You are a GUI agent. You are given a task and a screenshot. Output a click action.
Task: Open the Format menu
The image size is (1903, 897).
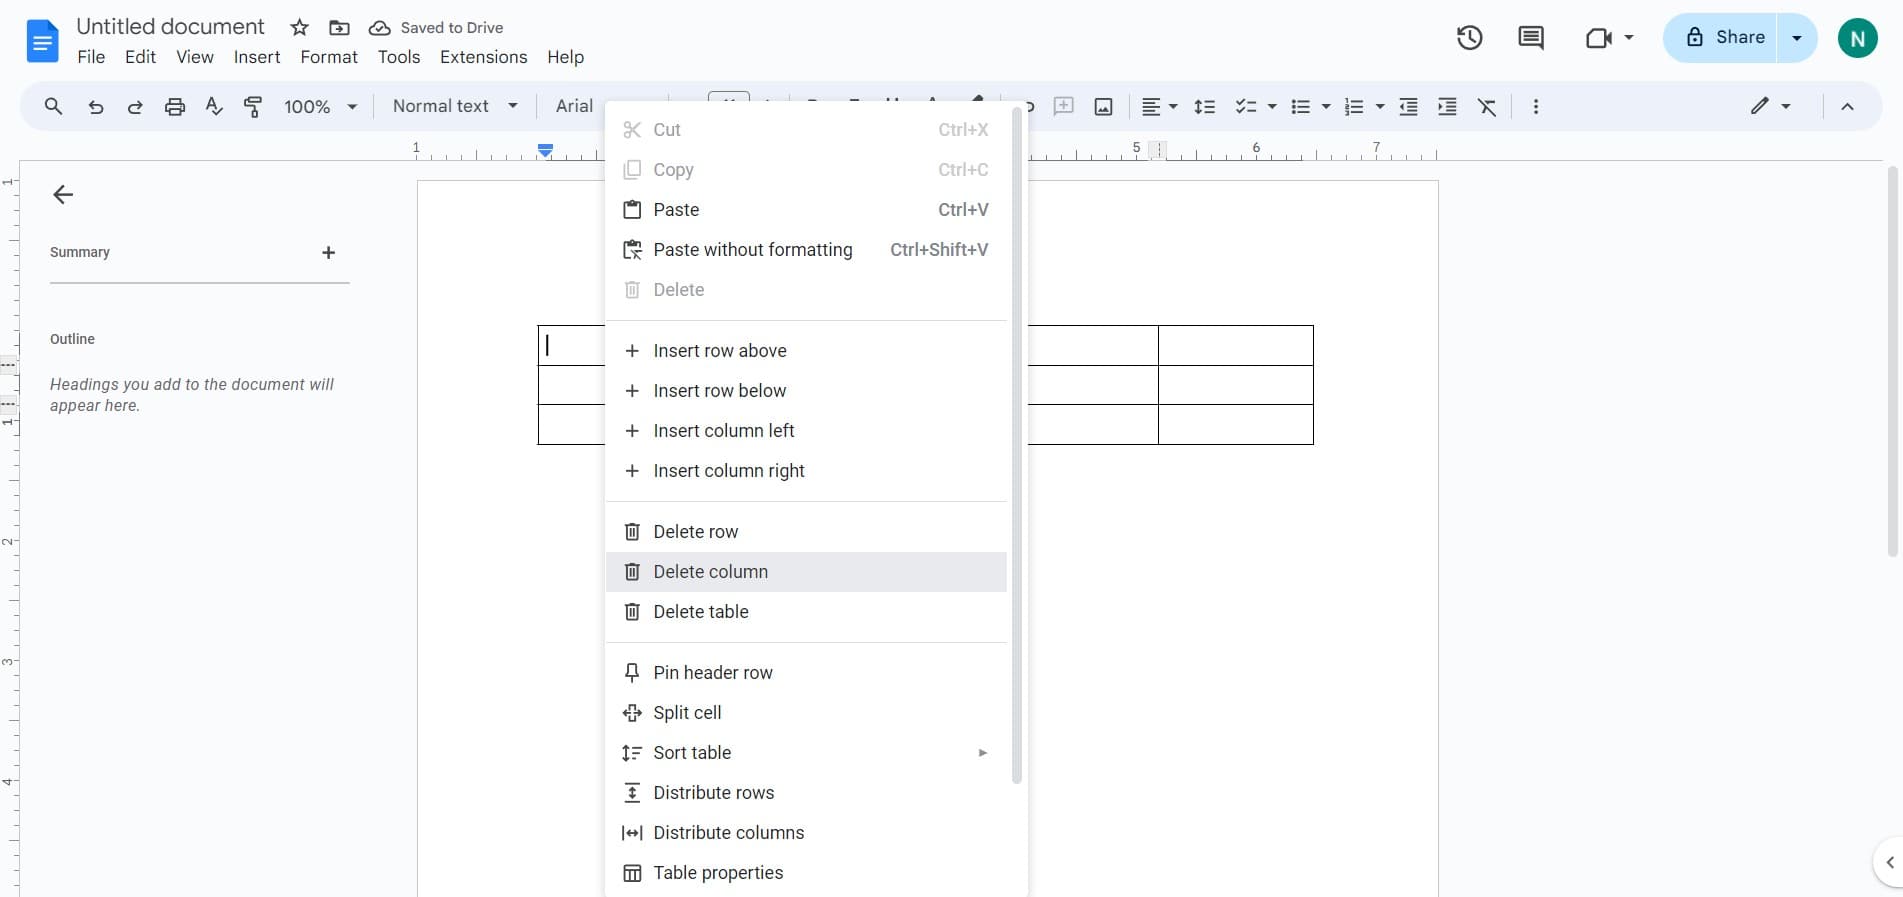(328, 57)
